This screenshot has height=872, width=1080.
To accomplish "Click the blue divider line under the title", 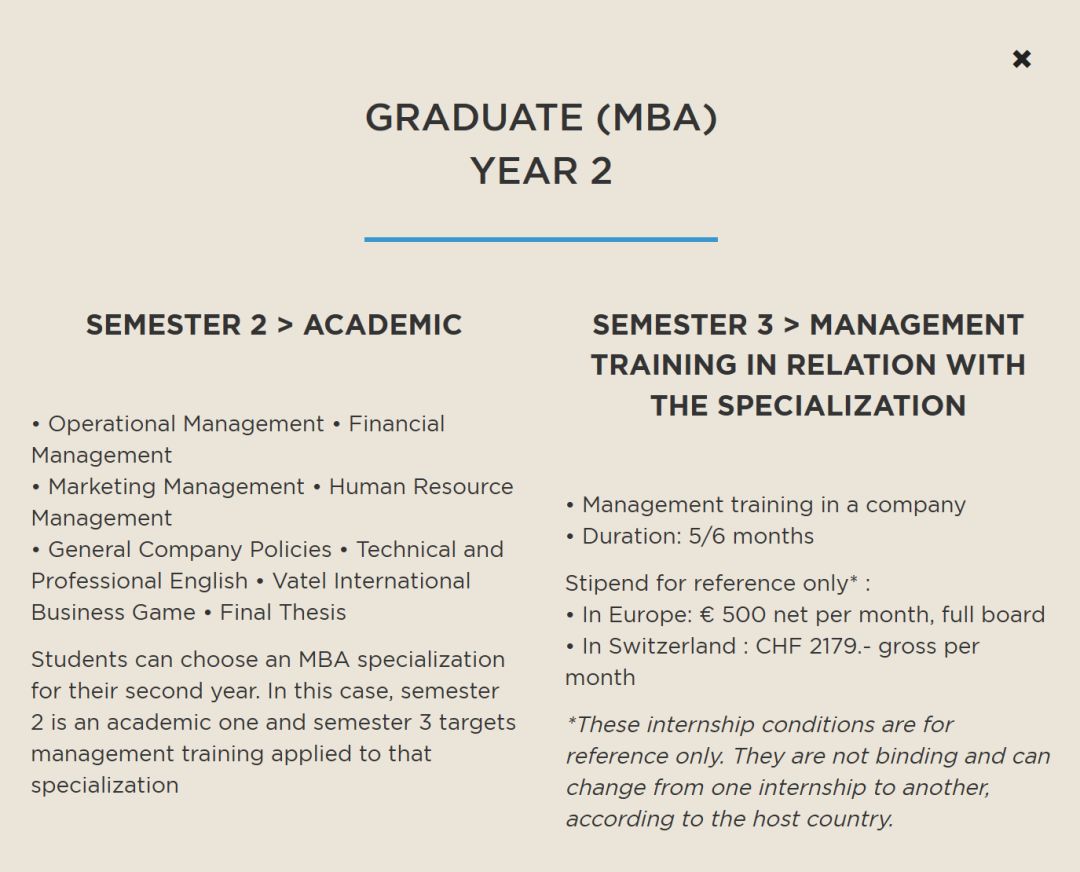I will coord(541,240).
